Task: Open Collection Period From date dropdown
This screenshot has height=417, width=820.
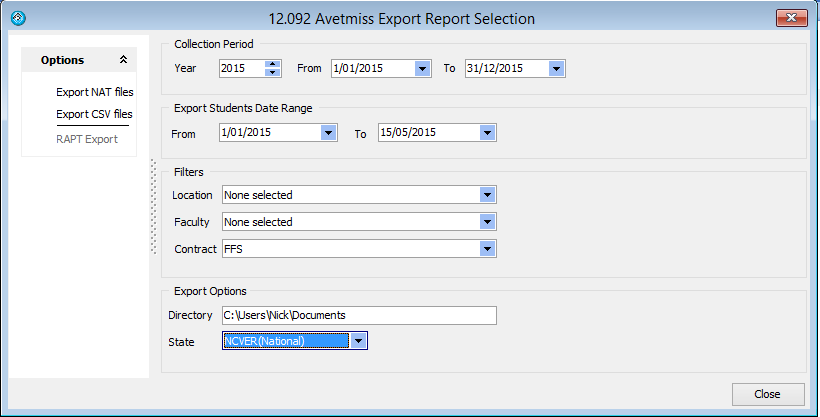Action: pyautogui.click(x=422, y=68)
